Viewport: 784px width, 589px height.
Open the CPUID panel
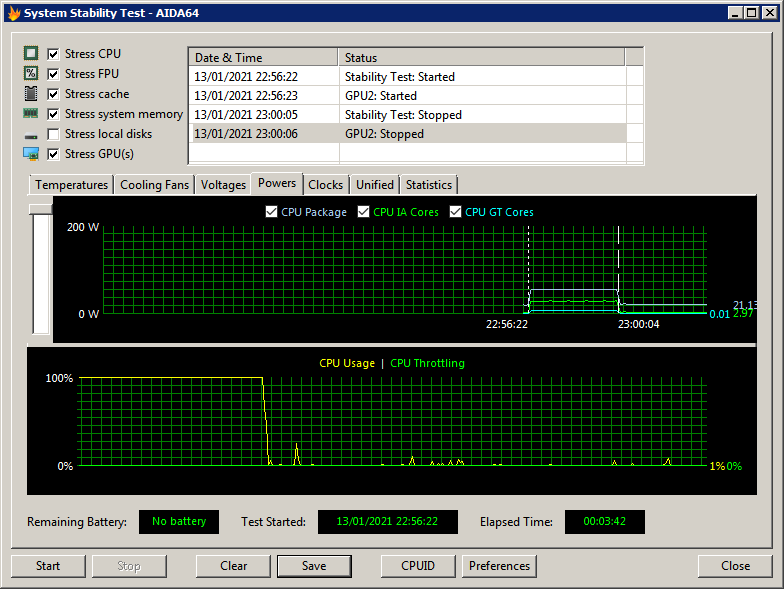click(418, 566)
